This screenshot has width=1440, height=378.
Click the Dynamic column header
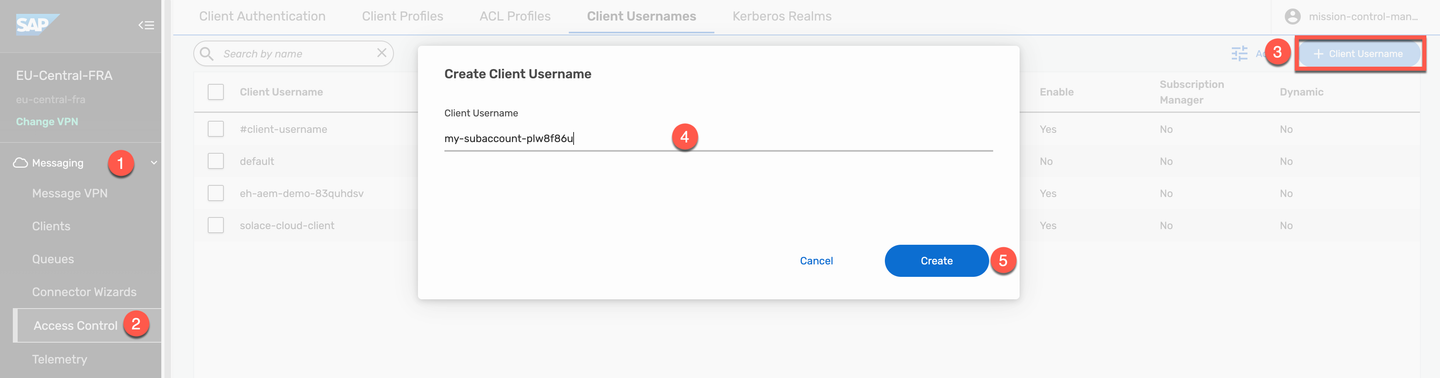(1301, 92)
